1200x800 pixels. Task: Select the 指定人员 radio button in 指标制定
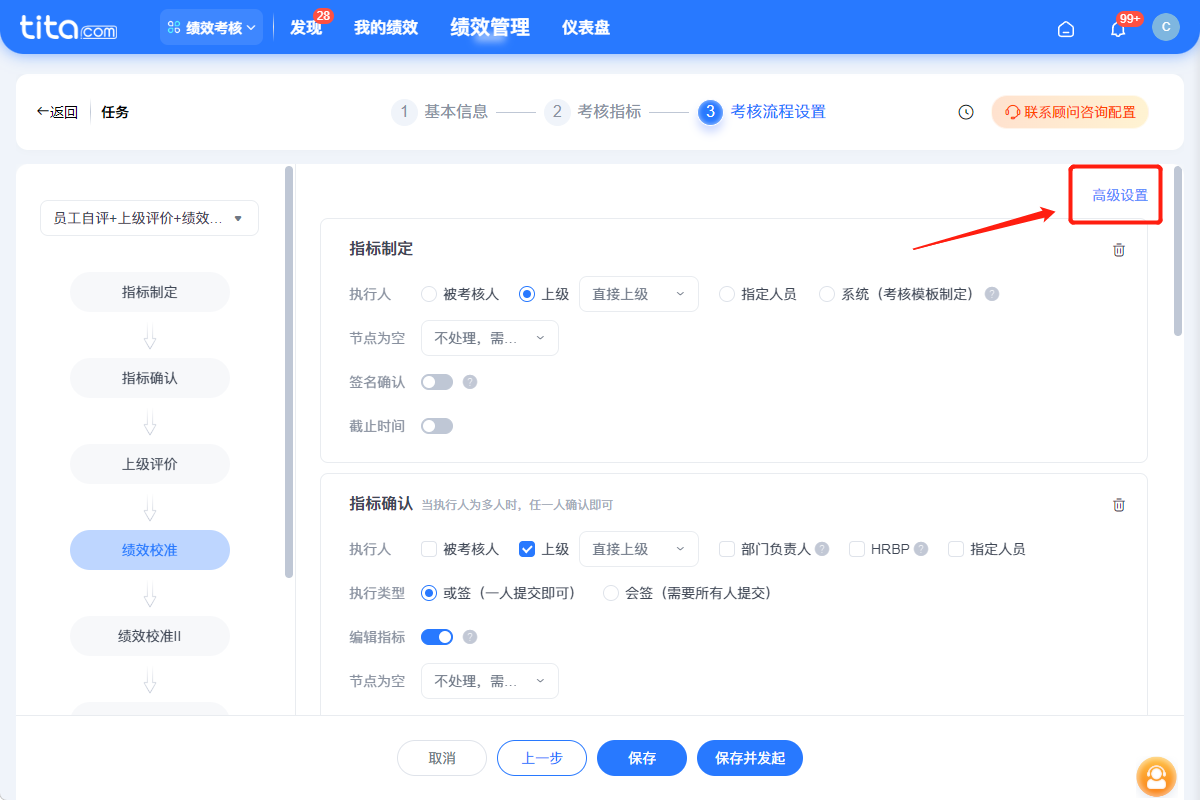pyautogui.click(x=726, y=293)
